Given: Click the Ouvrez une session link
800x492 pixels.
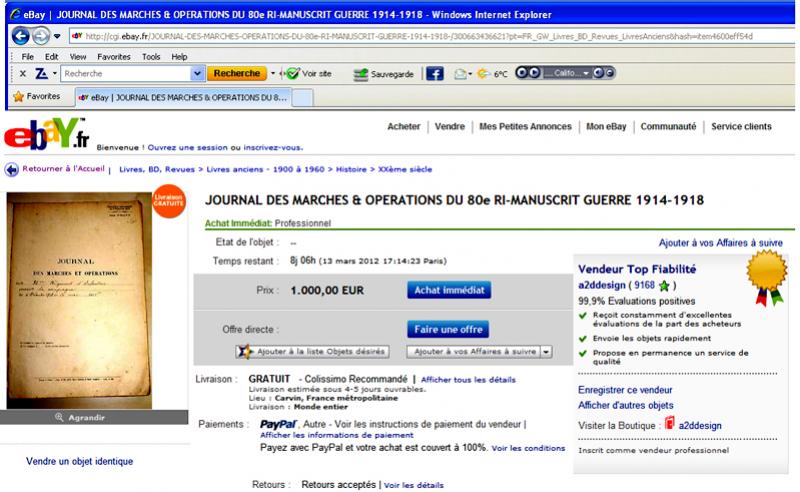Looking at the screenshot, I should coord(188,147).
